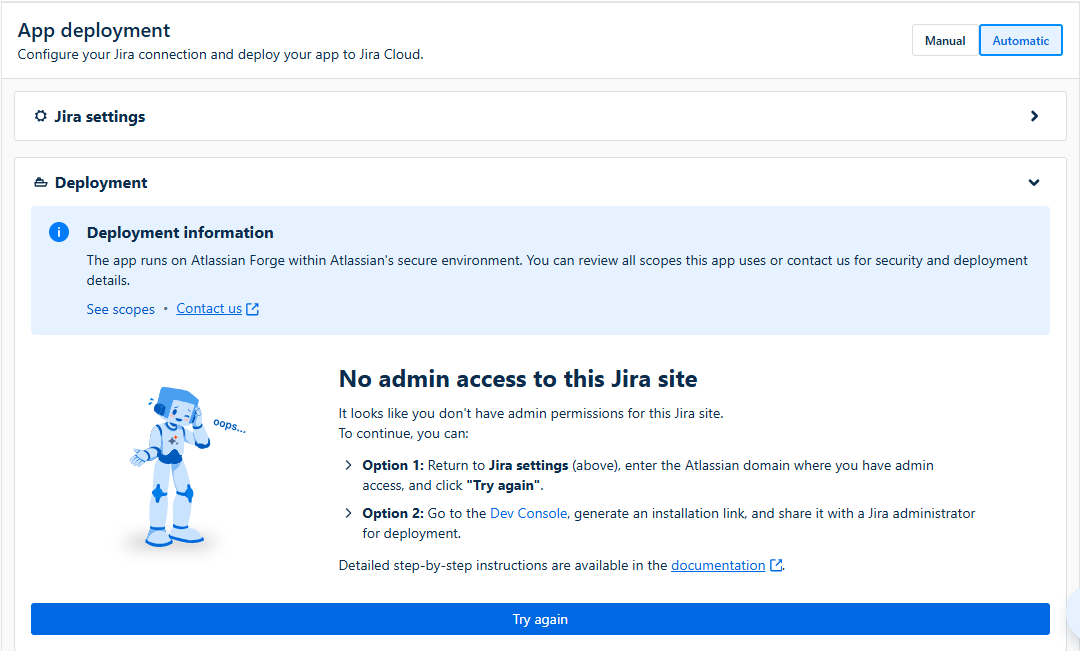Click the floating round widget at right edge
The height and width of the screenshot is (651, 1080).
point(1073,608)
